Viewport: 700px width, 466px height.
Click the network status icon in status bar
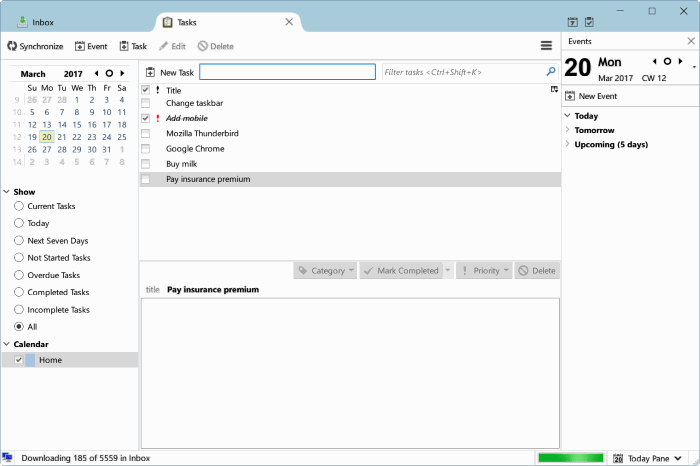[7, 458]
